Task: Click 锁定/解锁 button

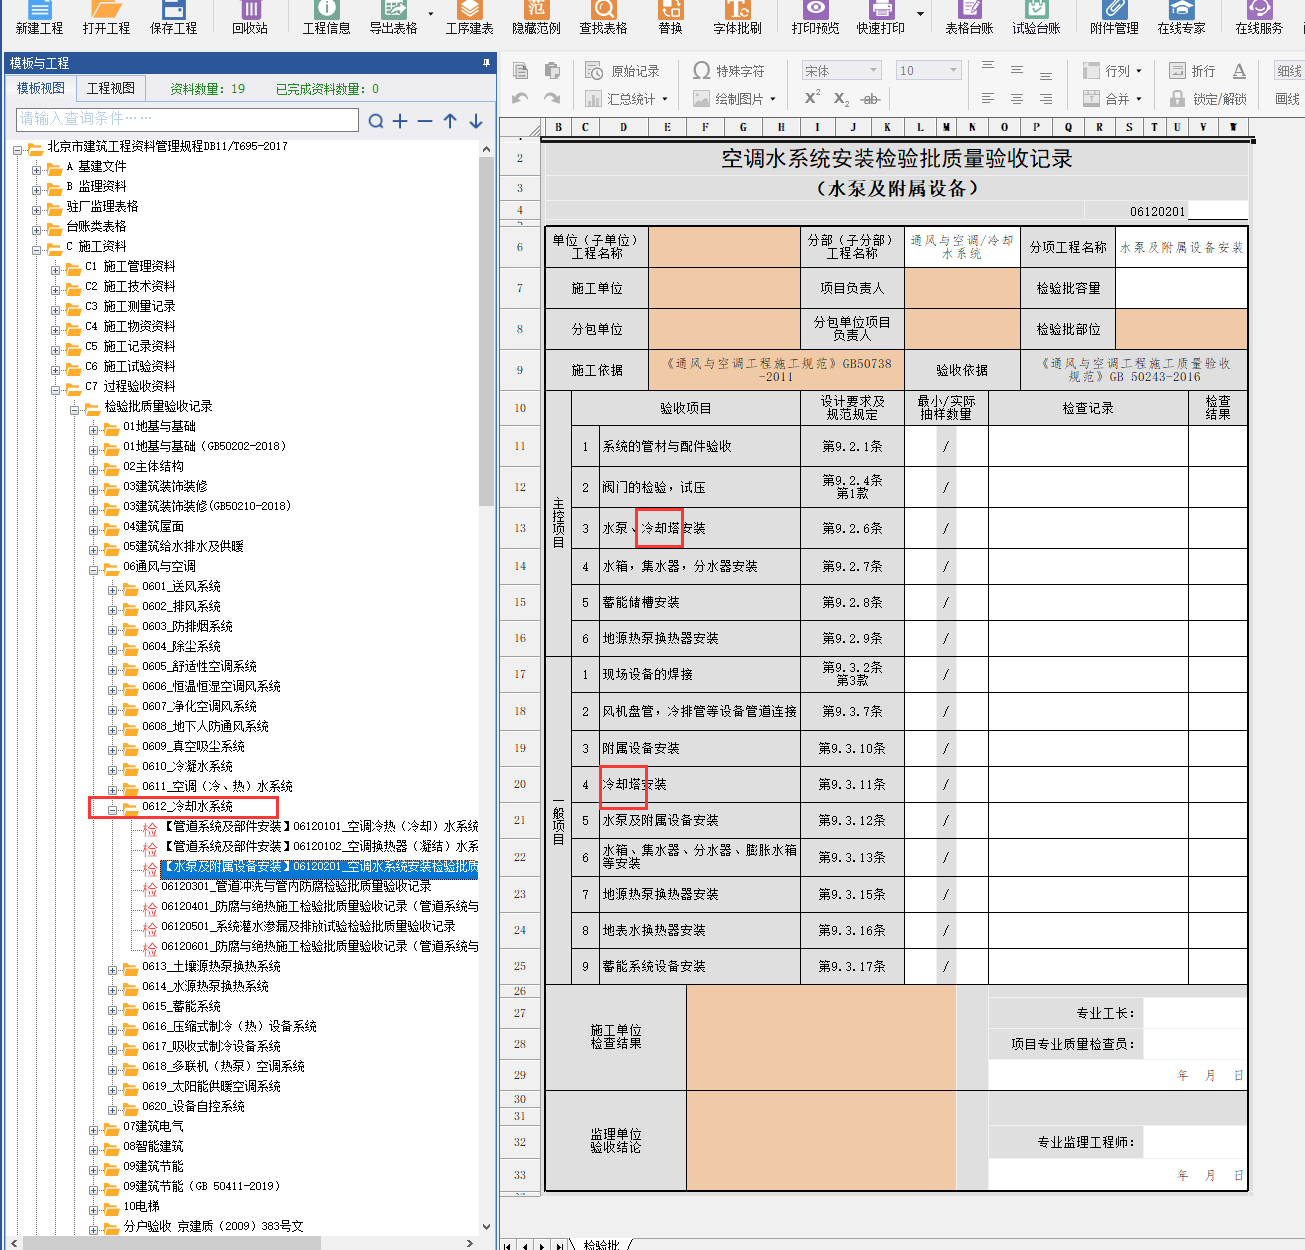Action: (1207, 99)
